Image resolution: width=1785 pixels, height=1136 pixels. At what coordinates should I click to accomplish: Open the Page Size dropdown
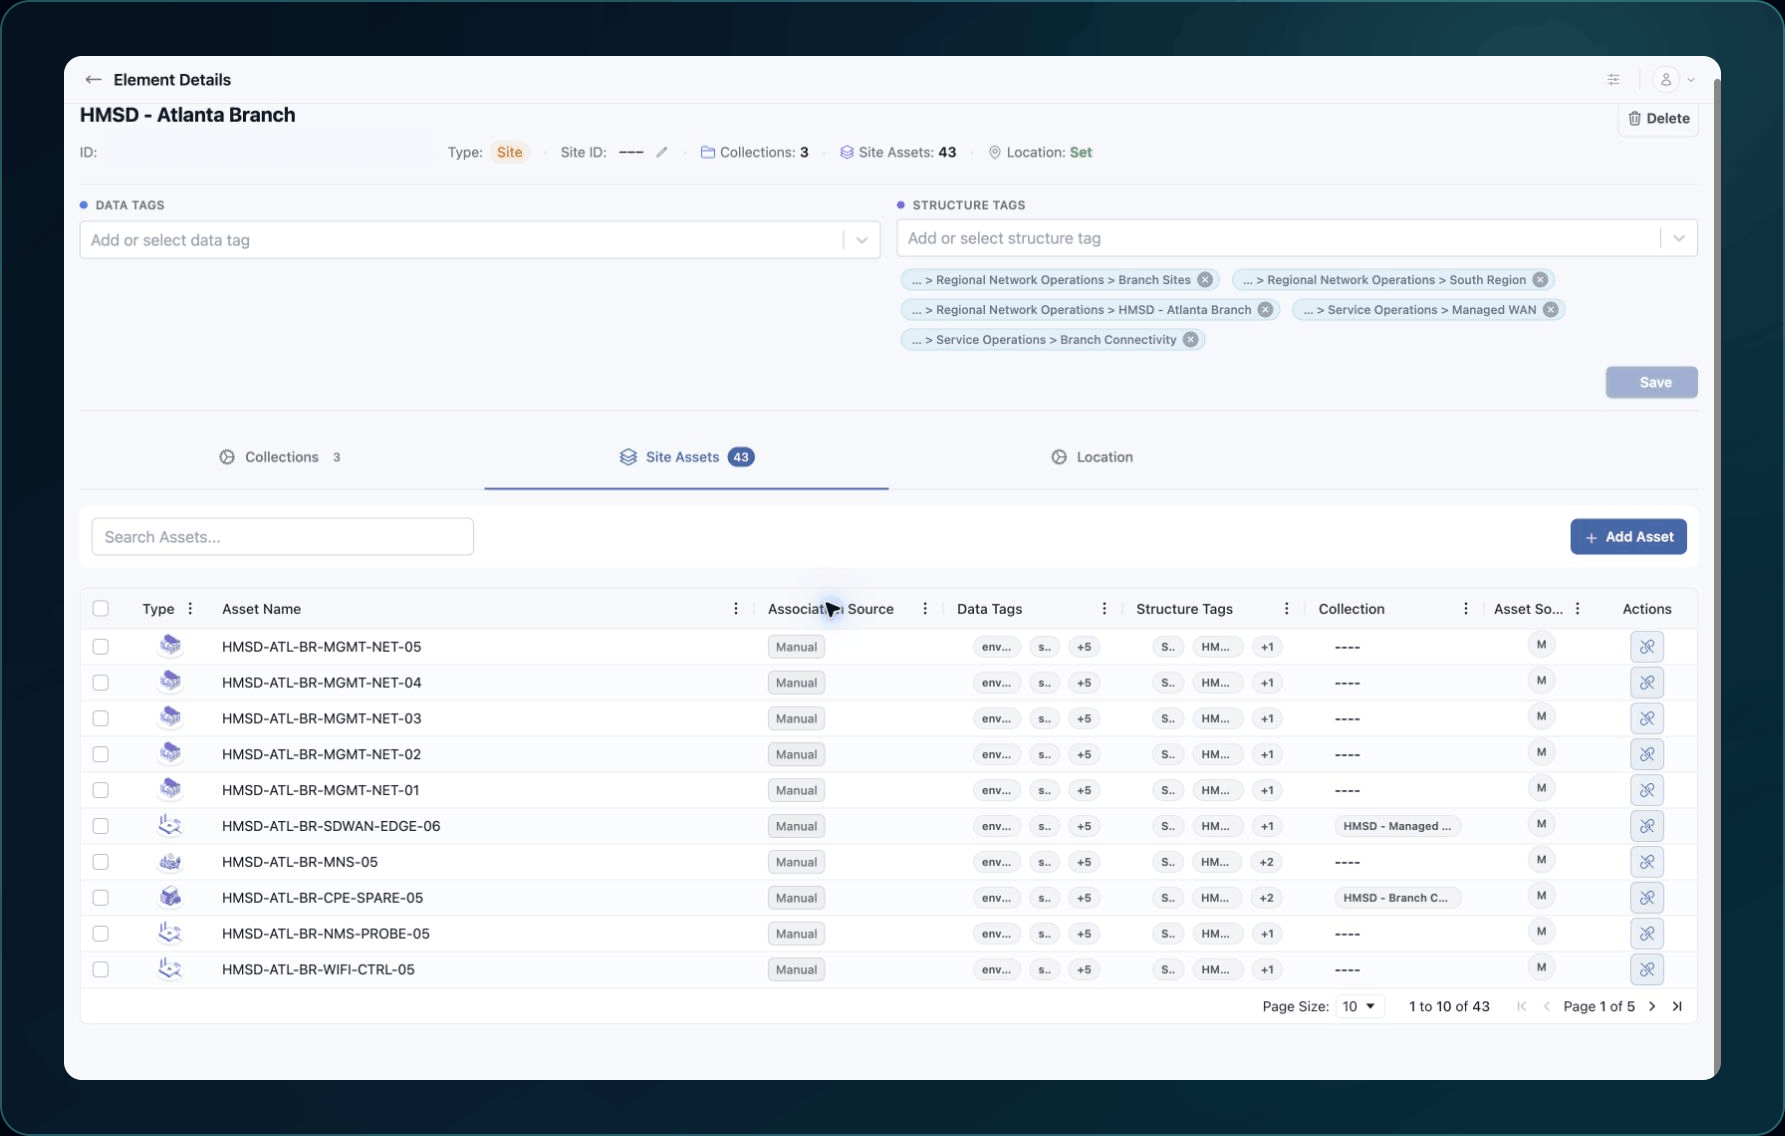1359,1007
